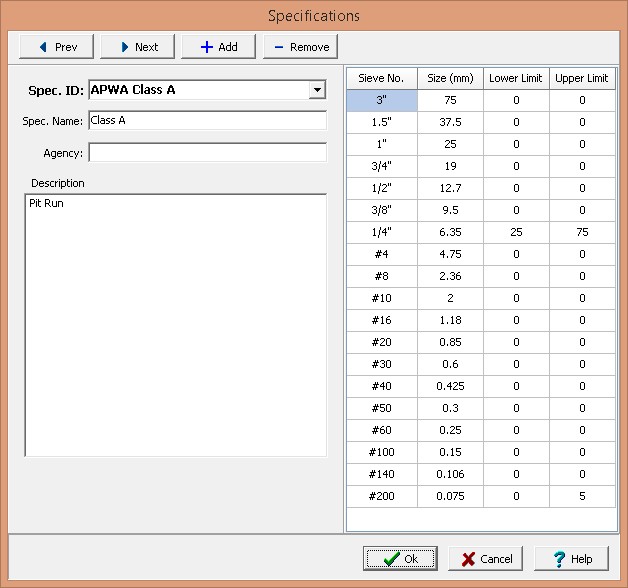Image resolution: width=628 pixels, height=588 pixels.
Task: Click the Sieve No. column header
Action: pyautogui.click(x=381, y=78)
